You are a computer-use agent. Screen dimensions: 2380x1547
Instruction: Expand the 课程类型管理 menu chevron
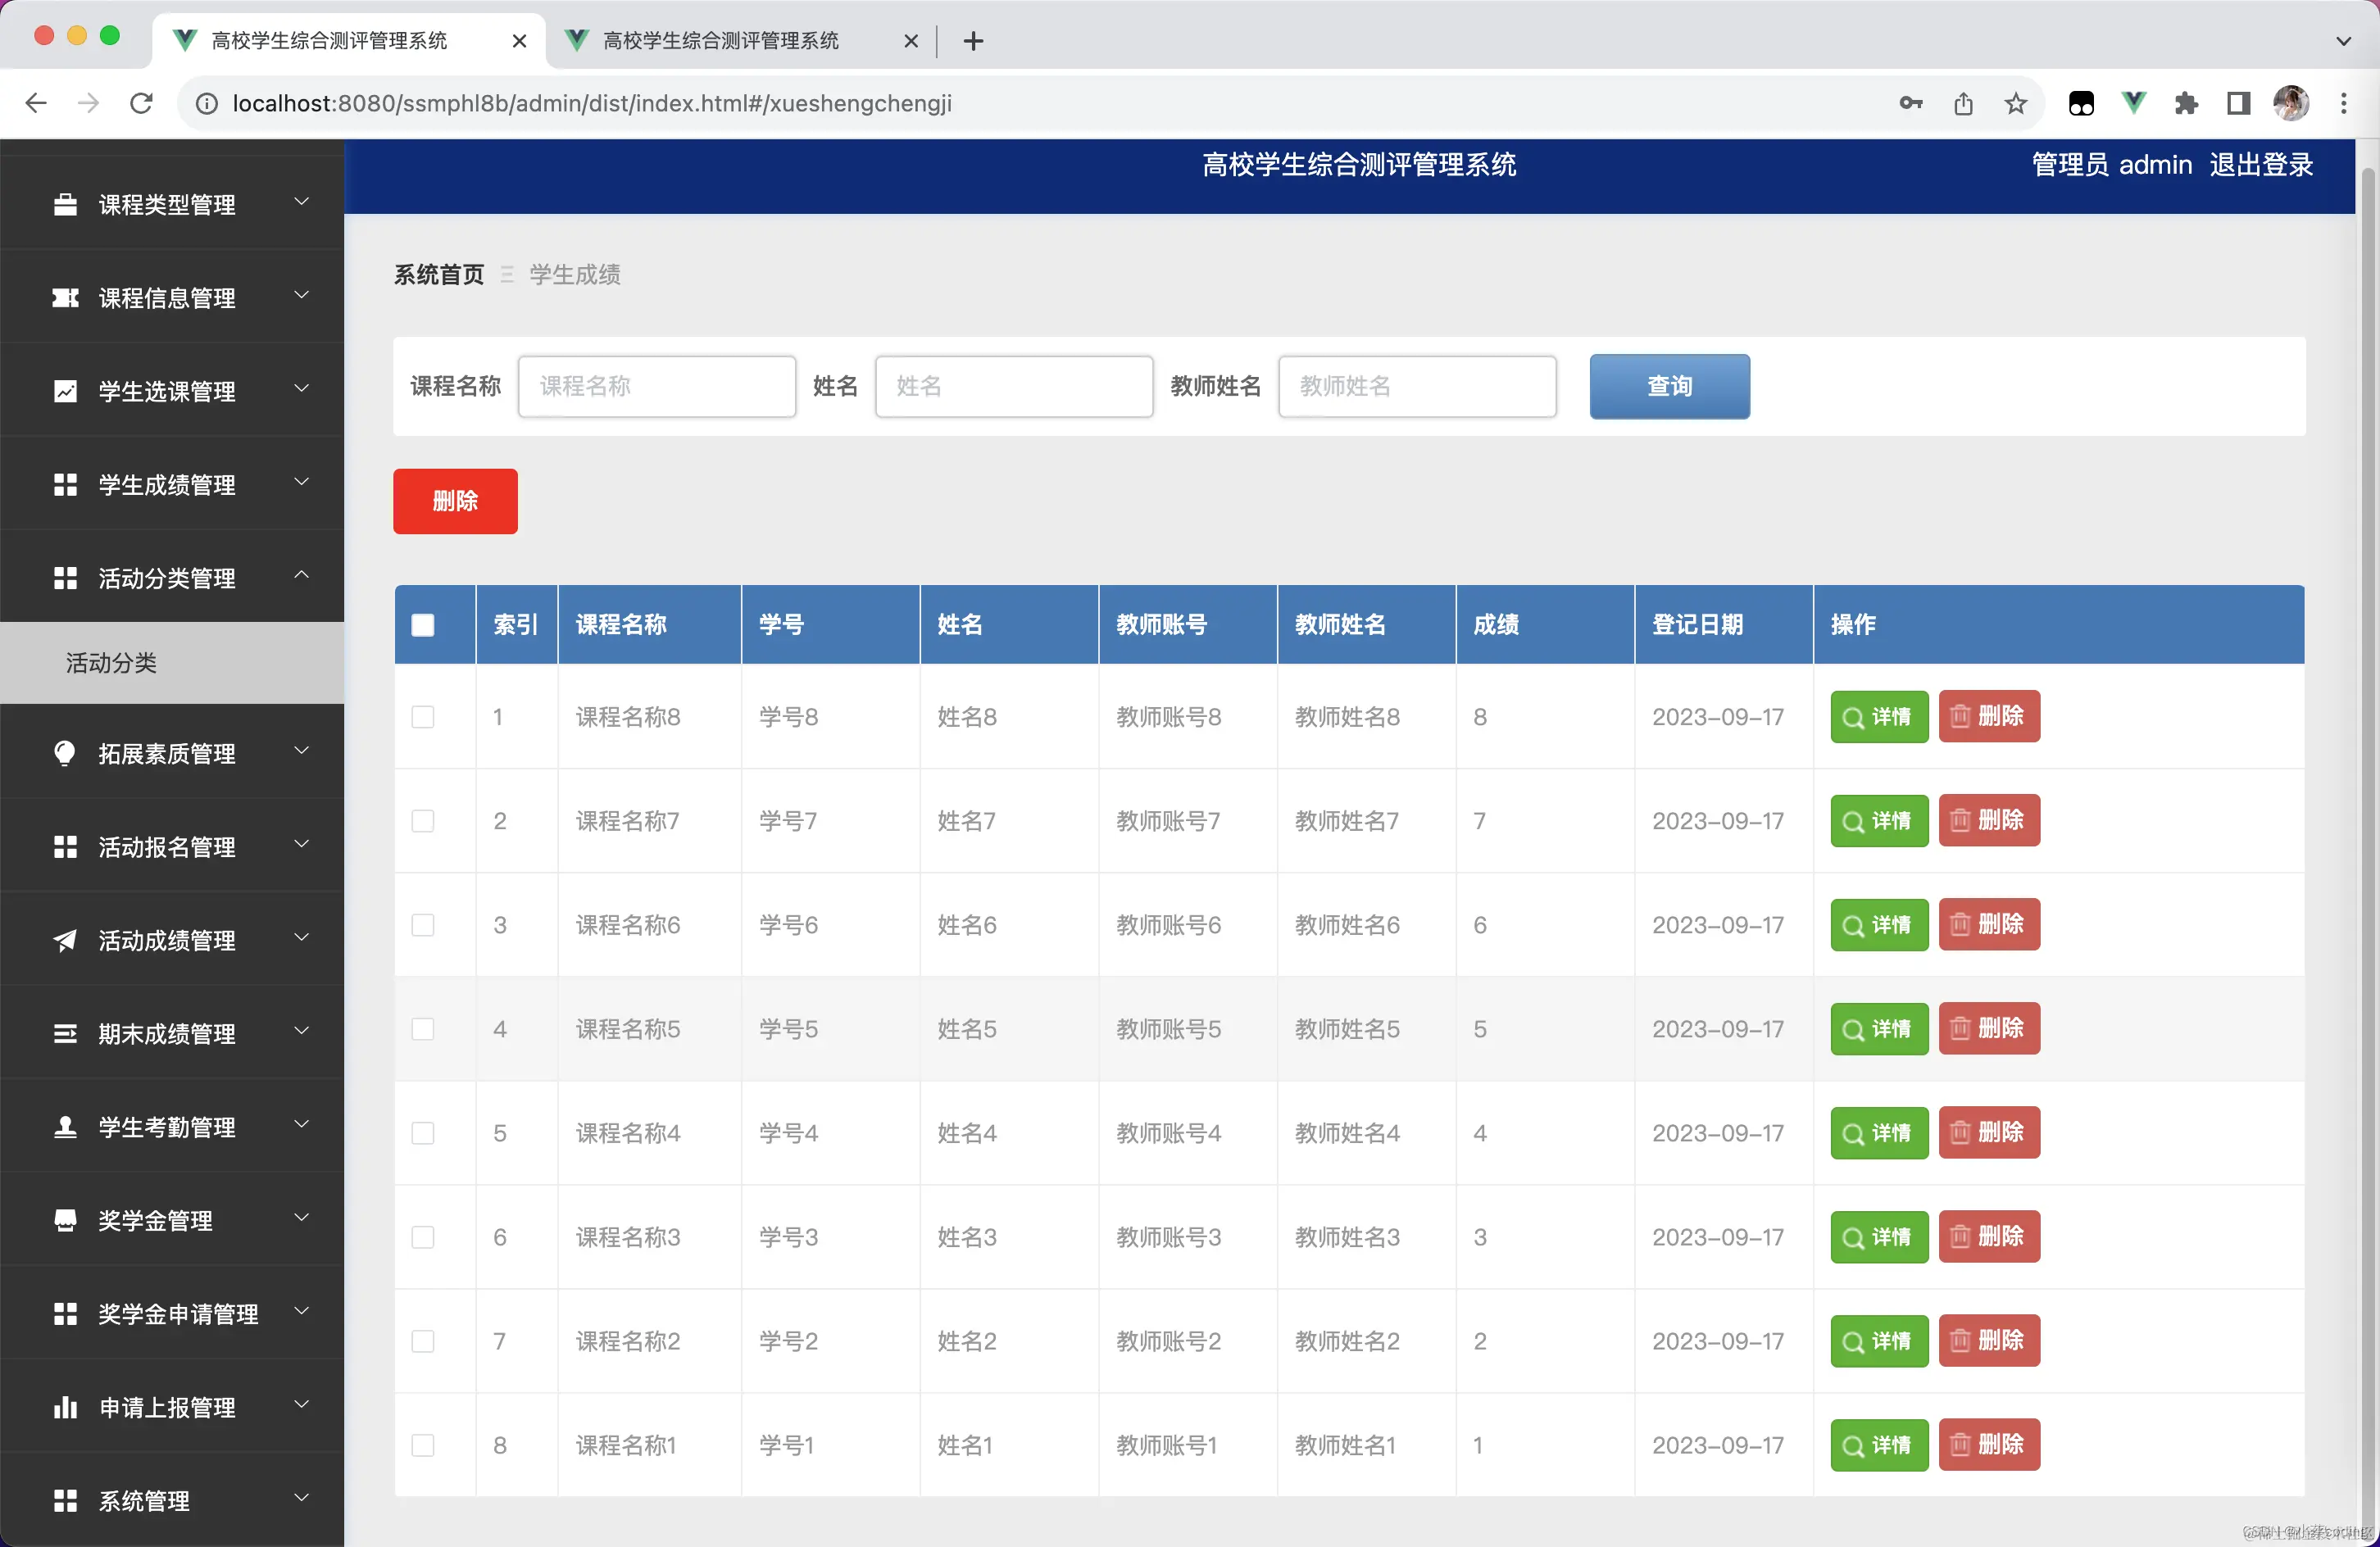301,202
